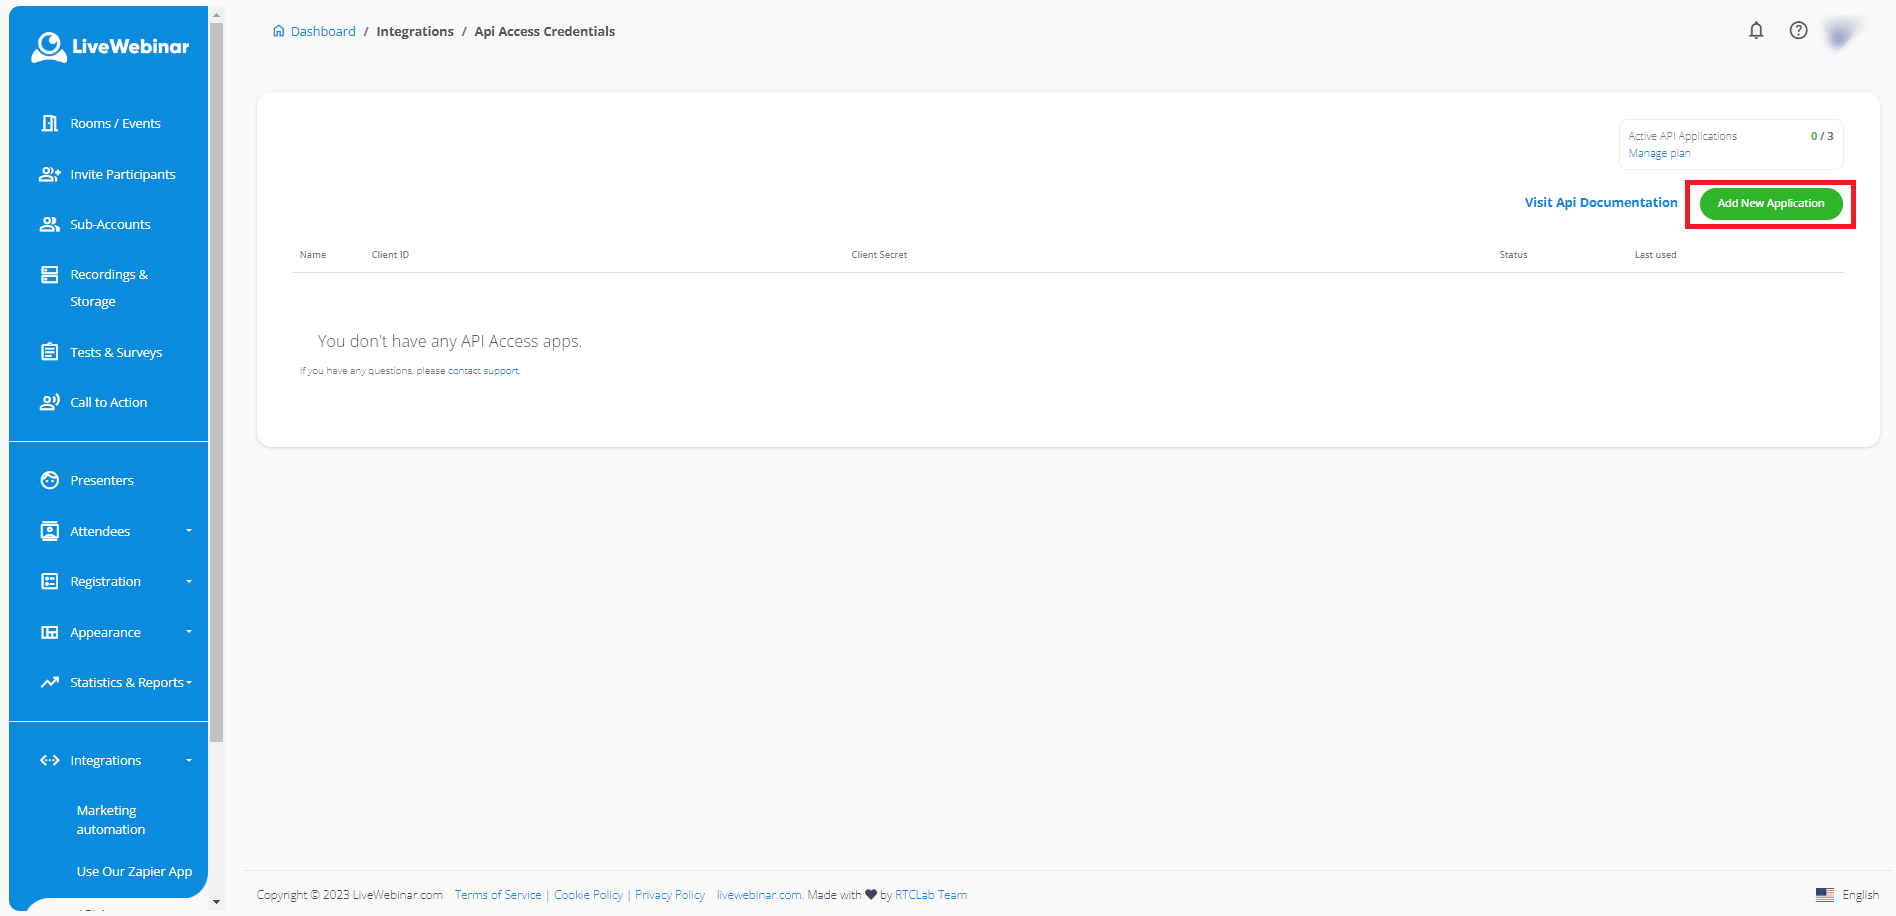Click the sidebar scrollbar down arrow

[x=217, y=901]
